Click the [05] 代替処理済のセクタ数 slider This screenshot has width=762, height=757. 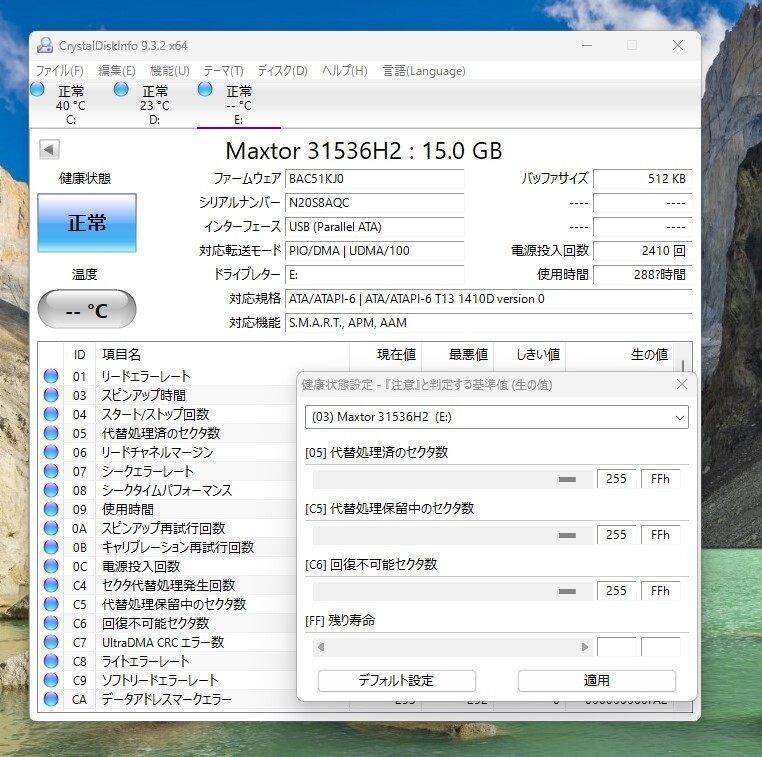(452, 479)
